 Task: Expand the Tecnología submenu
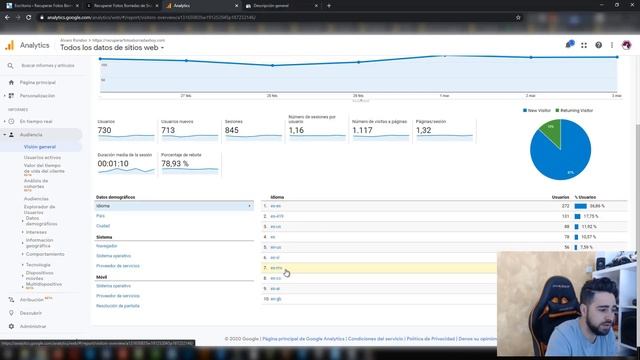(22, 264)
